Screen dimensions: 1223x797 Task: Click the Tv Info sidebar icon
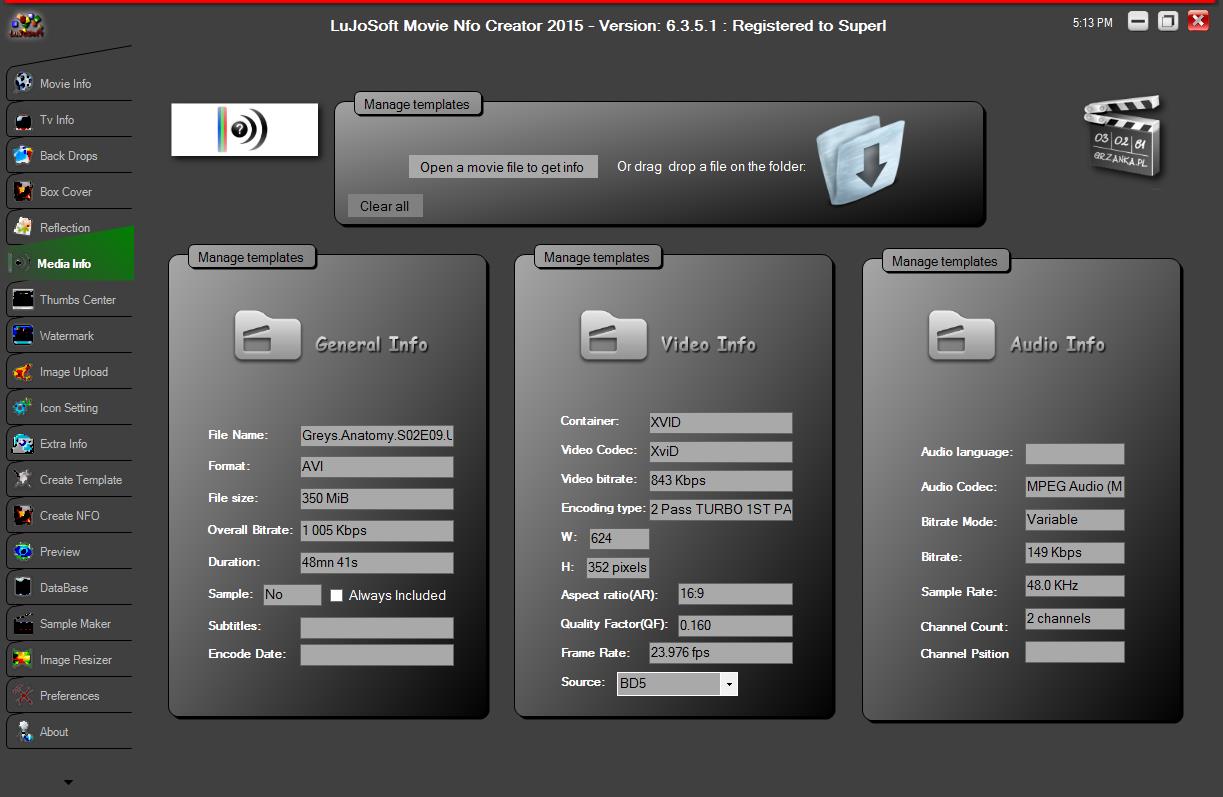[23, 119]
